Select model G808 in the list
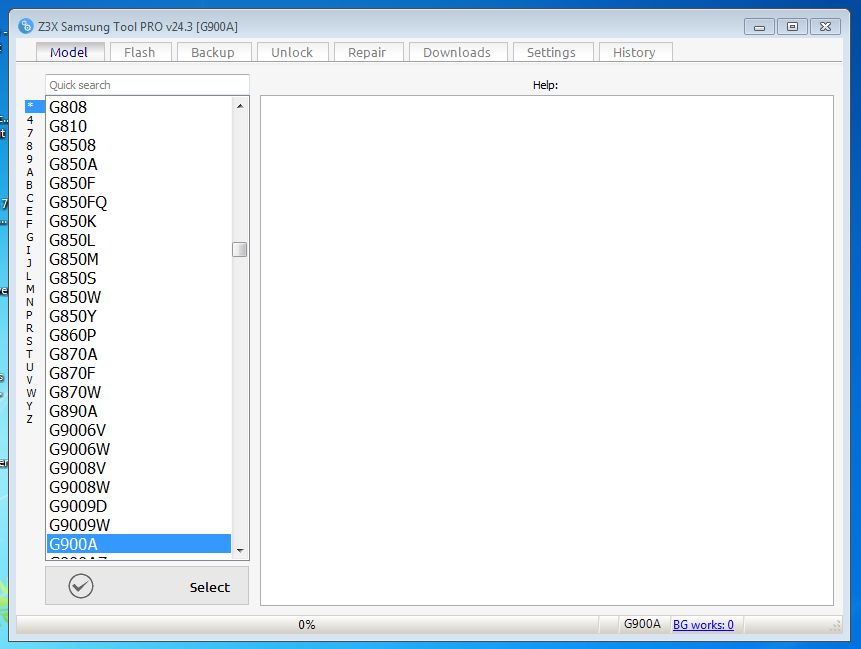Viewport: 861px width, 649px height. pos(138,107)
